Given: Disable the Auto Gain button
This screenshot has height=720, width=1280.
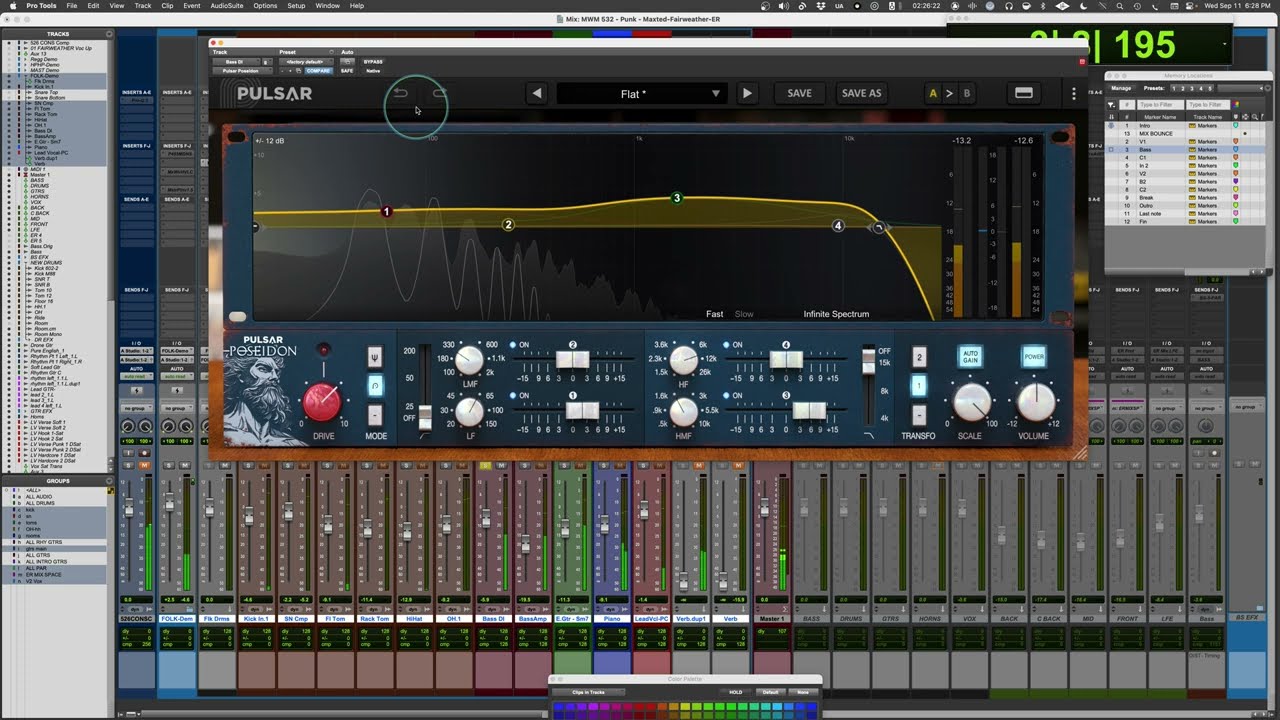Looking at the screenshot, I should (x=970, y=357).
